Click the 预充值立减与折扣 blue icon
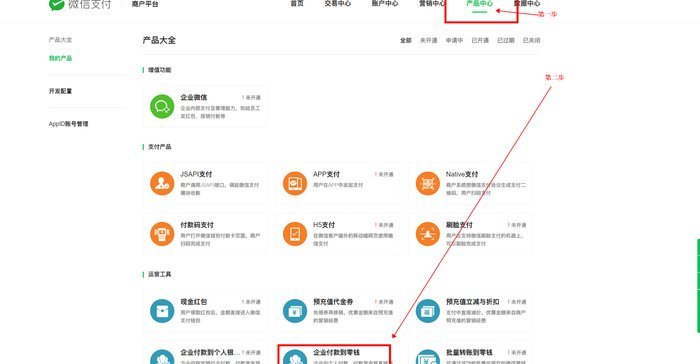 tap(428, 311)
